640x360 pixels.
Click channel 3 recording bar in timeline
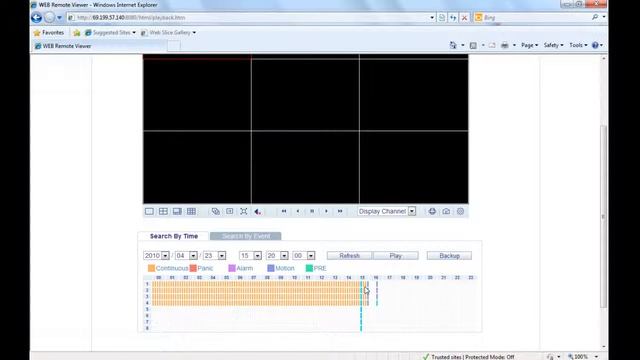coord(260,297)
